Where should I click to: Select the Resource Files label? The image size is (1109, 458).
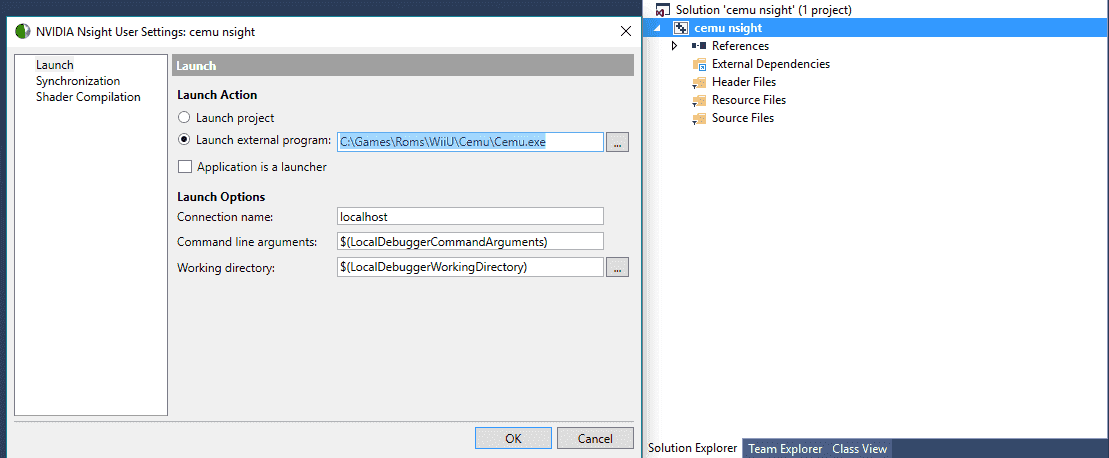(749, 100)
